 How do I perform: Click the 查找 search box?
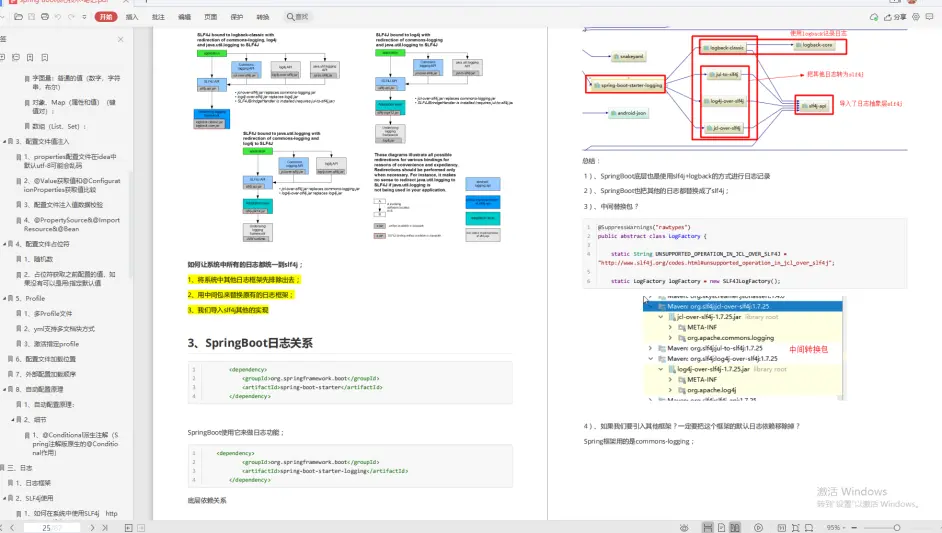click(298, 17)
